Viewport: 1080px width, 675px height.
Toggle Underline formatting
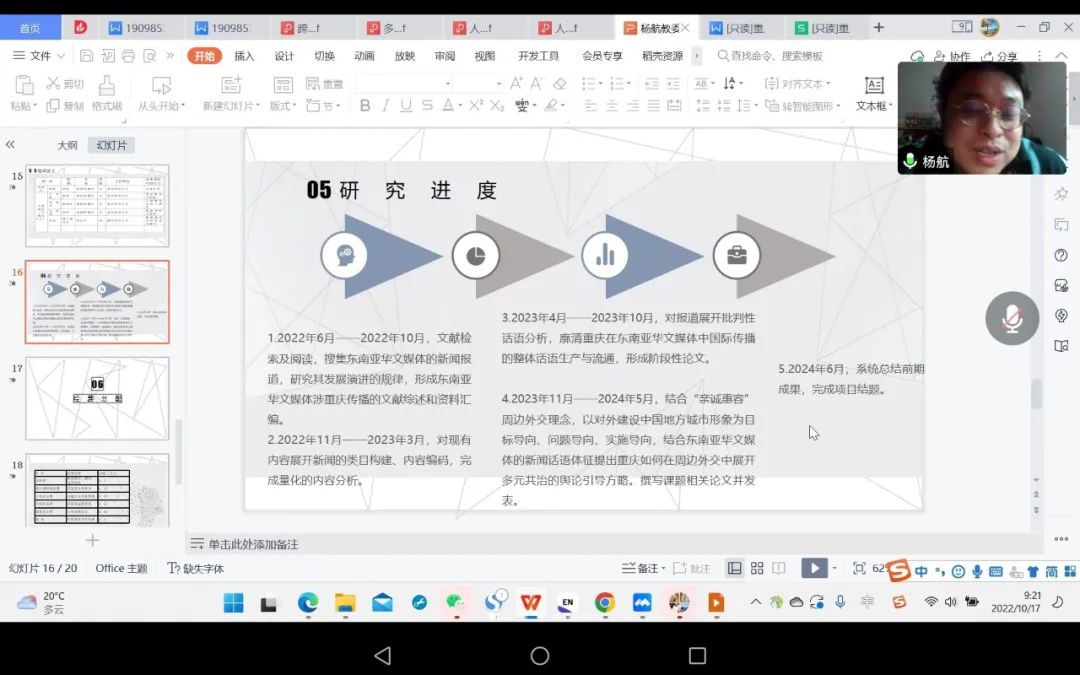point(406,105)
